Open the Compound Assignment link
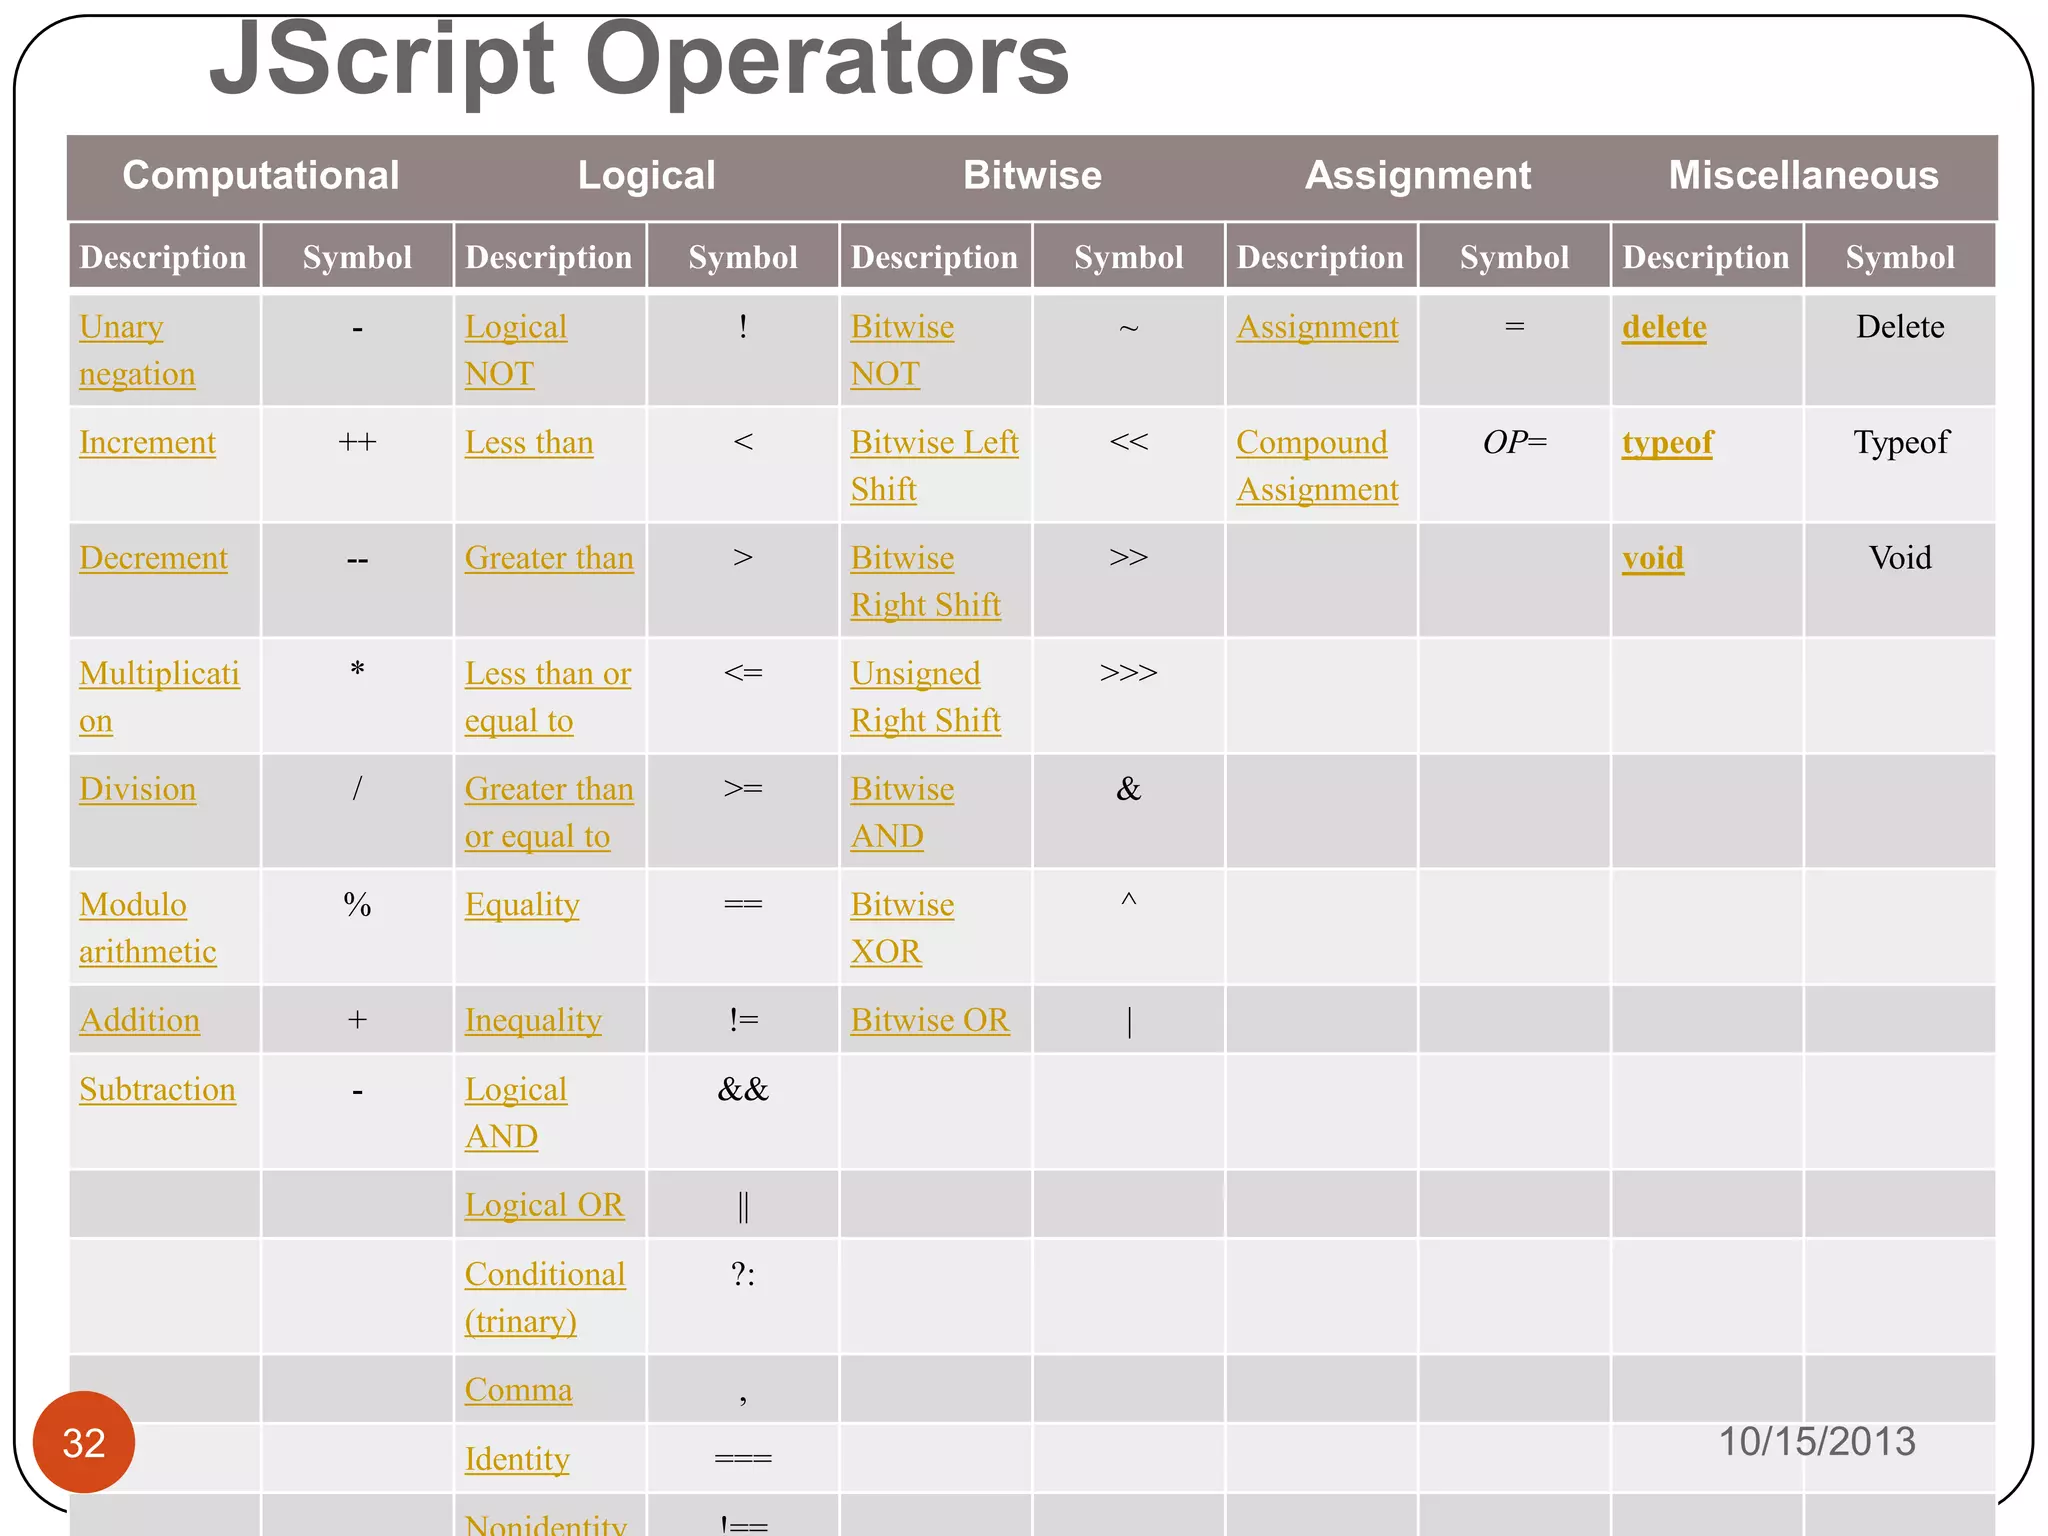The width and height of the screenshot is (2048, 1536). coord(1317,465)
